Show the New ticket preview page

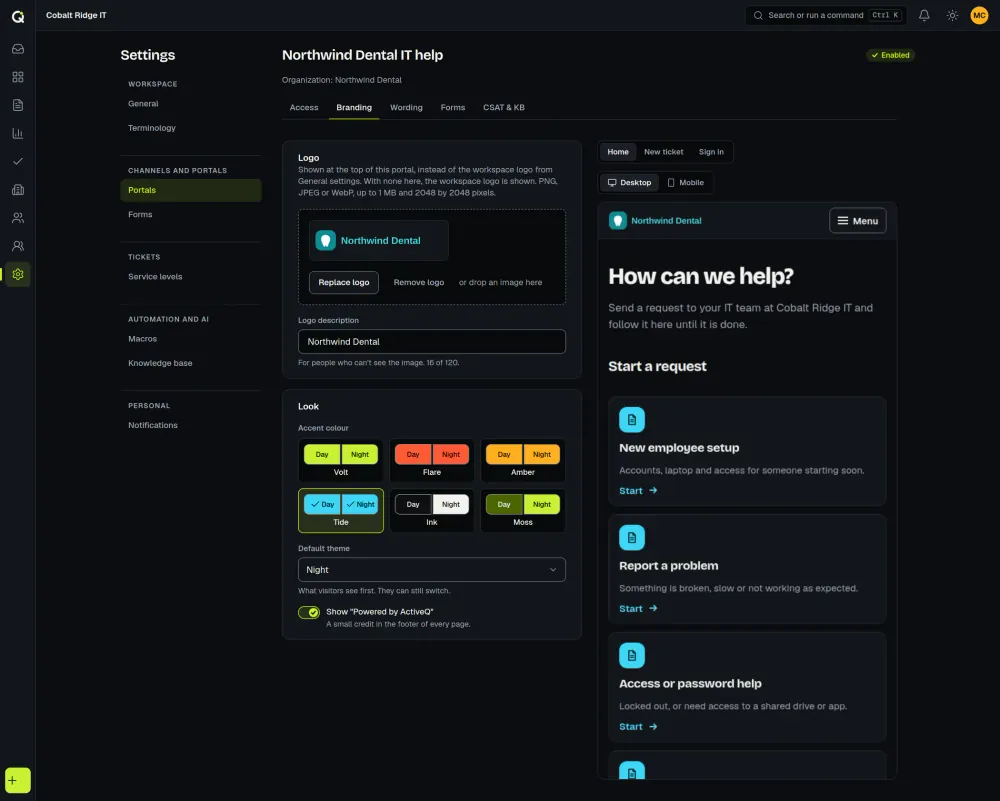coord(663,152)
